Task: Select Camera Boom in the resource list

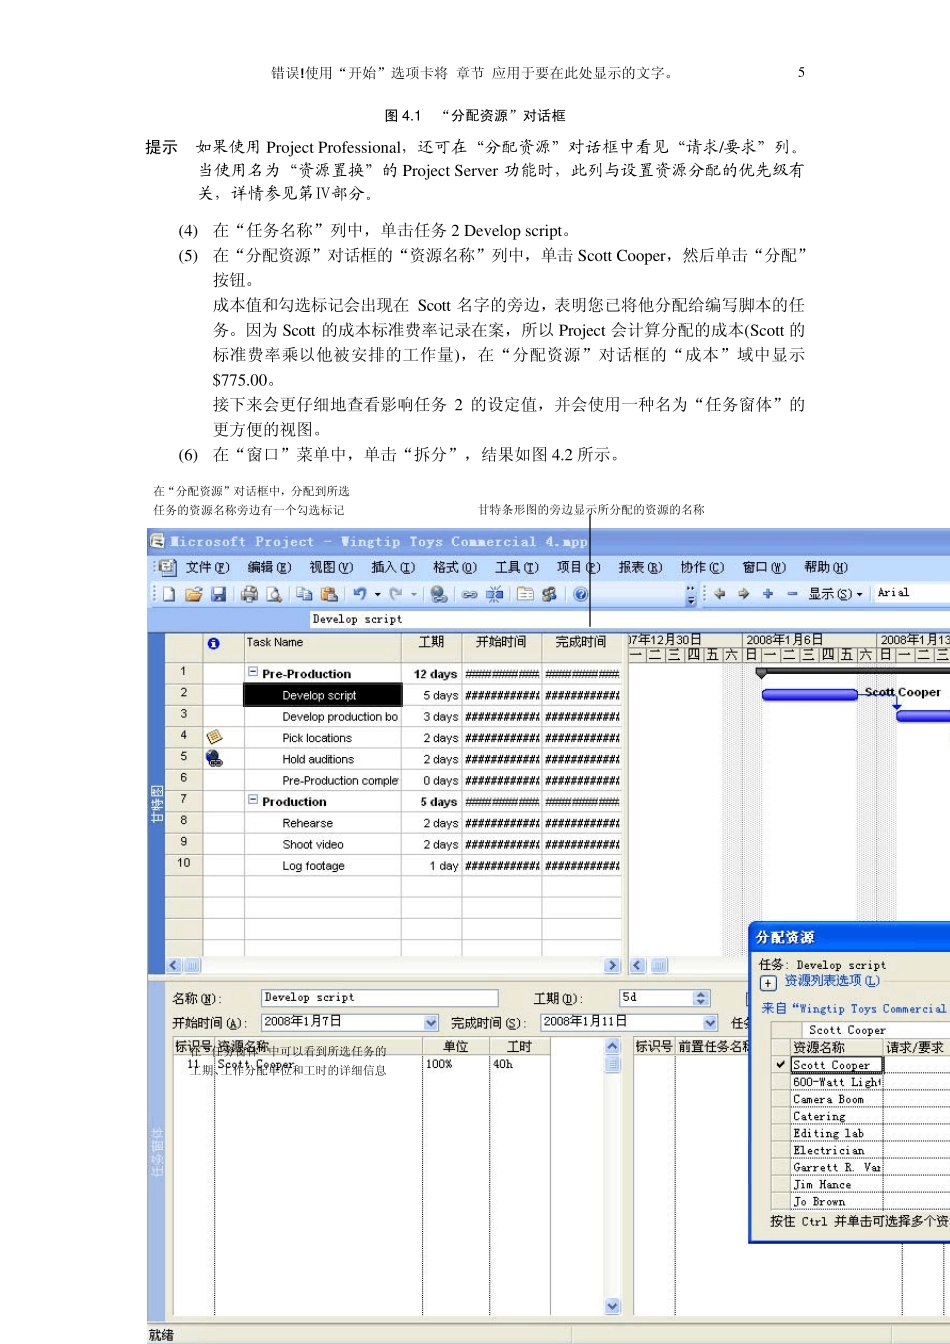Action: pos(837,1099)
